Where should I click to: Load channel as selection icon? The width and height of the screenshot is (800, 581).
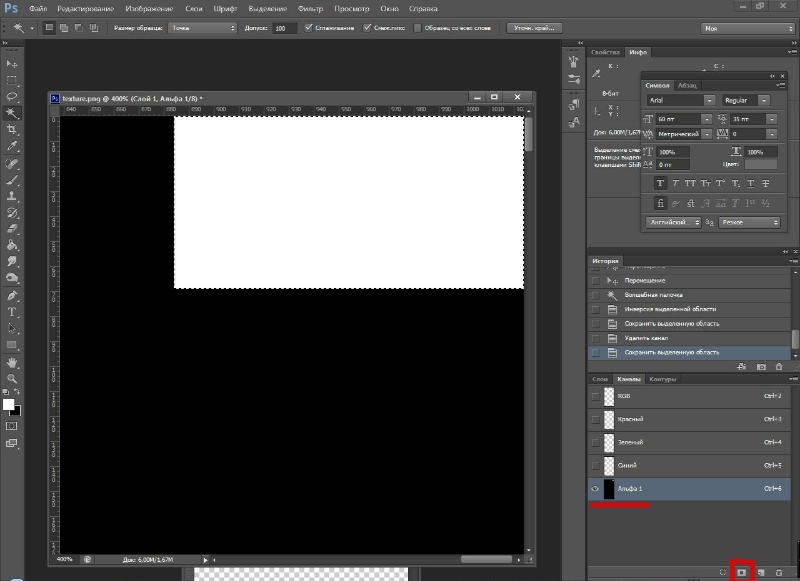click(723, 570)
